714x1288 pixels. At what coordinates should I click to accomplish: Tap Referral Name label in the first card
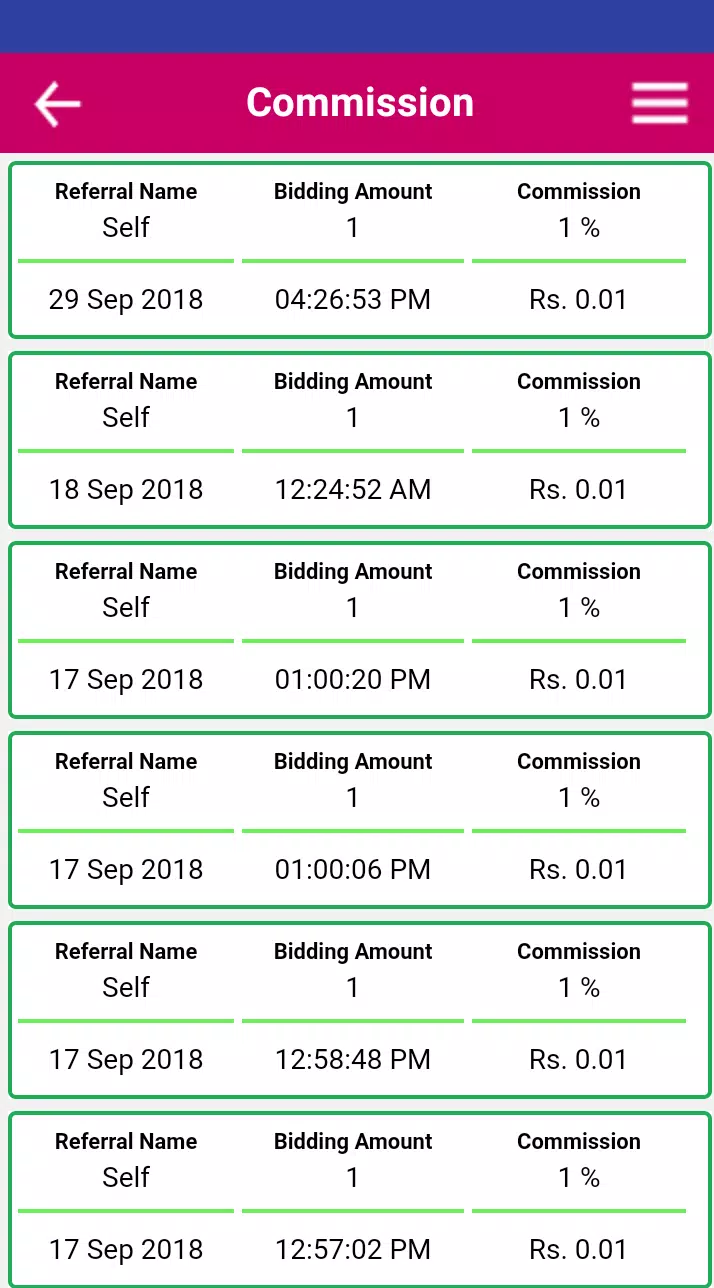click(x=126, y=191)
